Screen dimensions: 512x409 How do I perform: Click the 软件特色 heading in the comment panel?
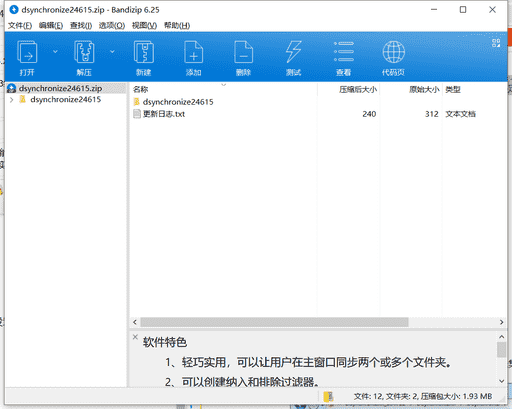(165, 342)
